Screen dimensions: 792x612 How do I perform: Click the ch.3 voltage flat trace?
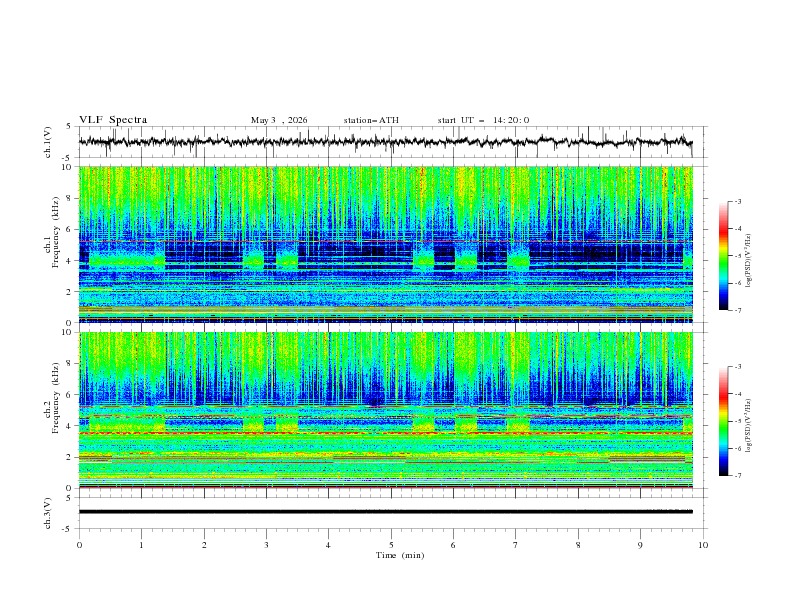coord(385,512)
